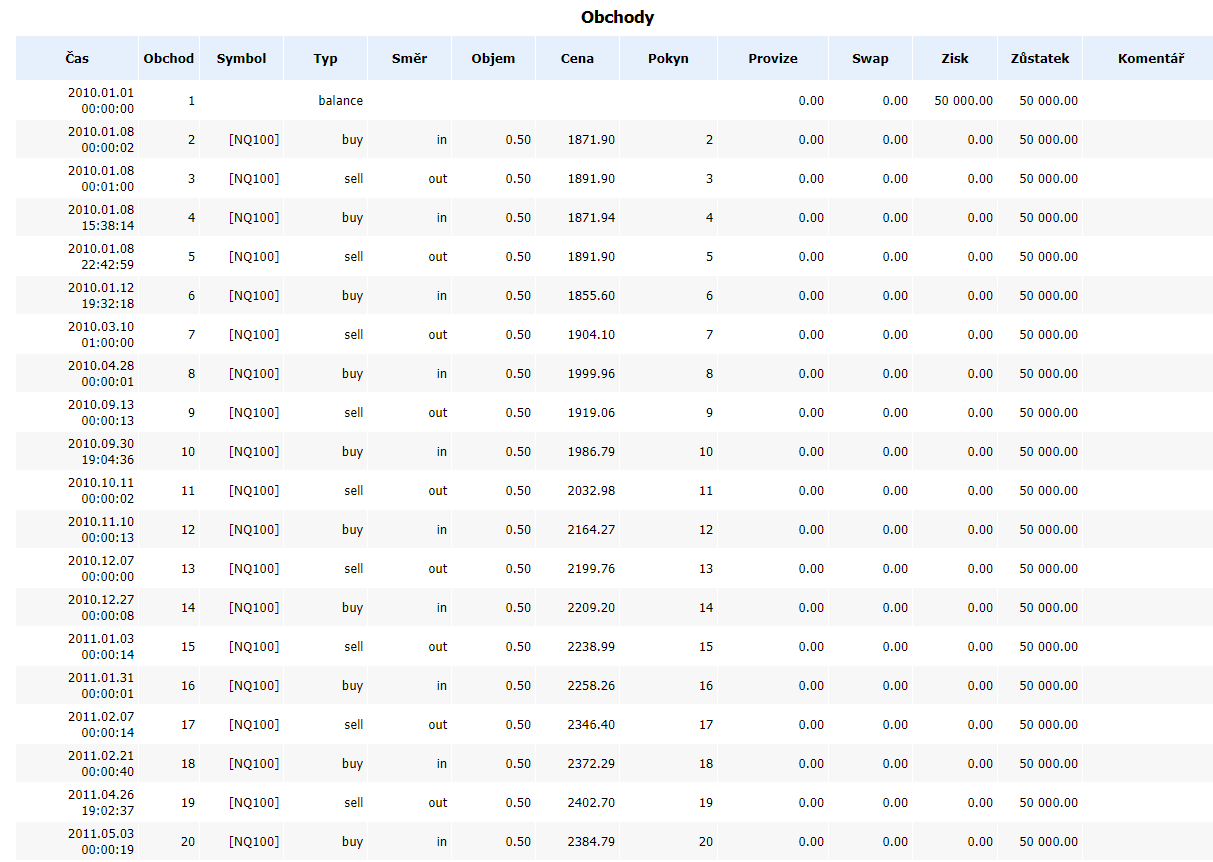The width and height of the screenshot is (1213, 862).
Task: Select the Swap column header
Action: (870, 58)
